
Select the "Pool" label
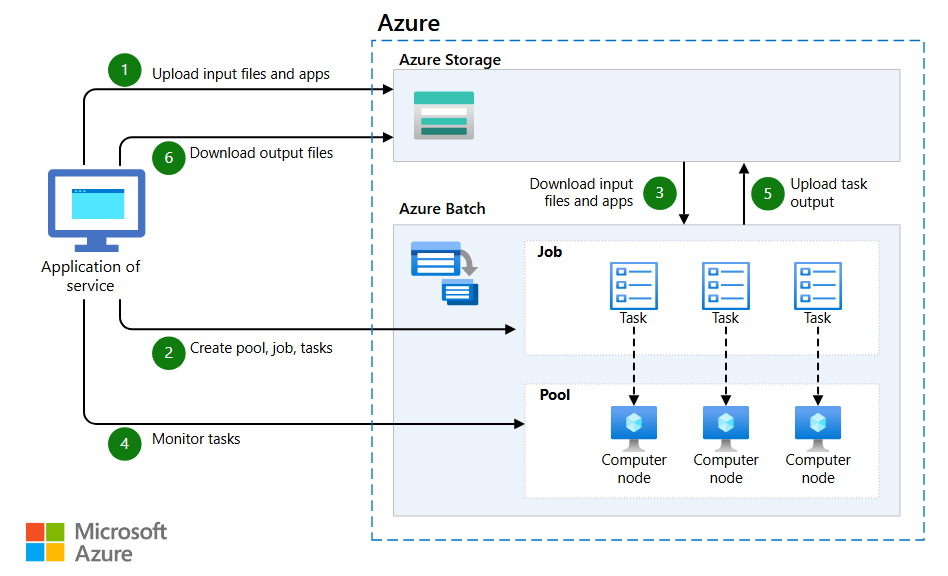(554, 395)
